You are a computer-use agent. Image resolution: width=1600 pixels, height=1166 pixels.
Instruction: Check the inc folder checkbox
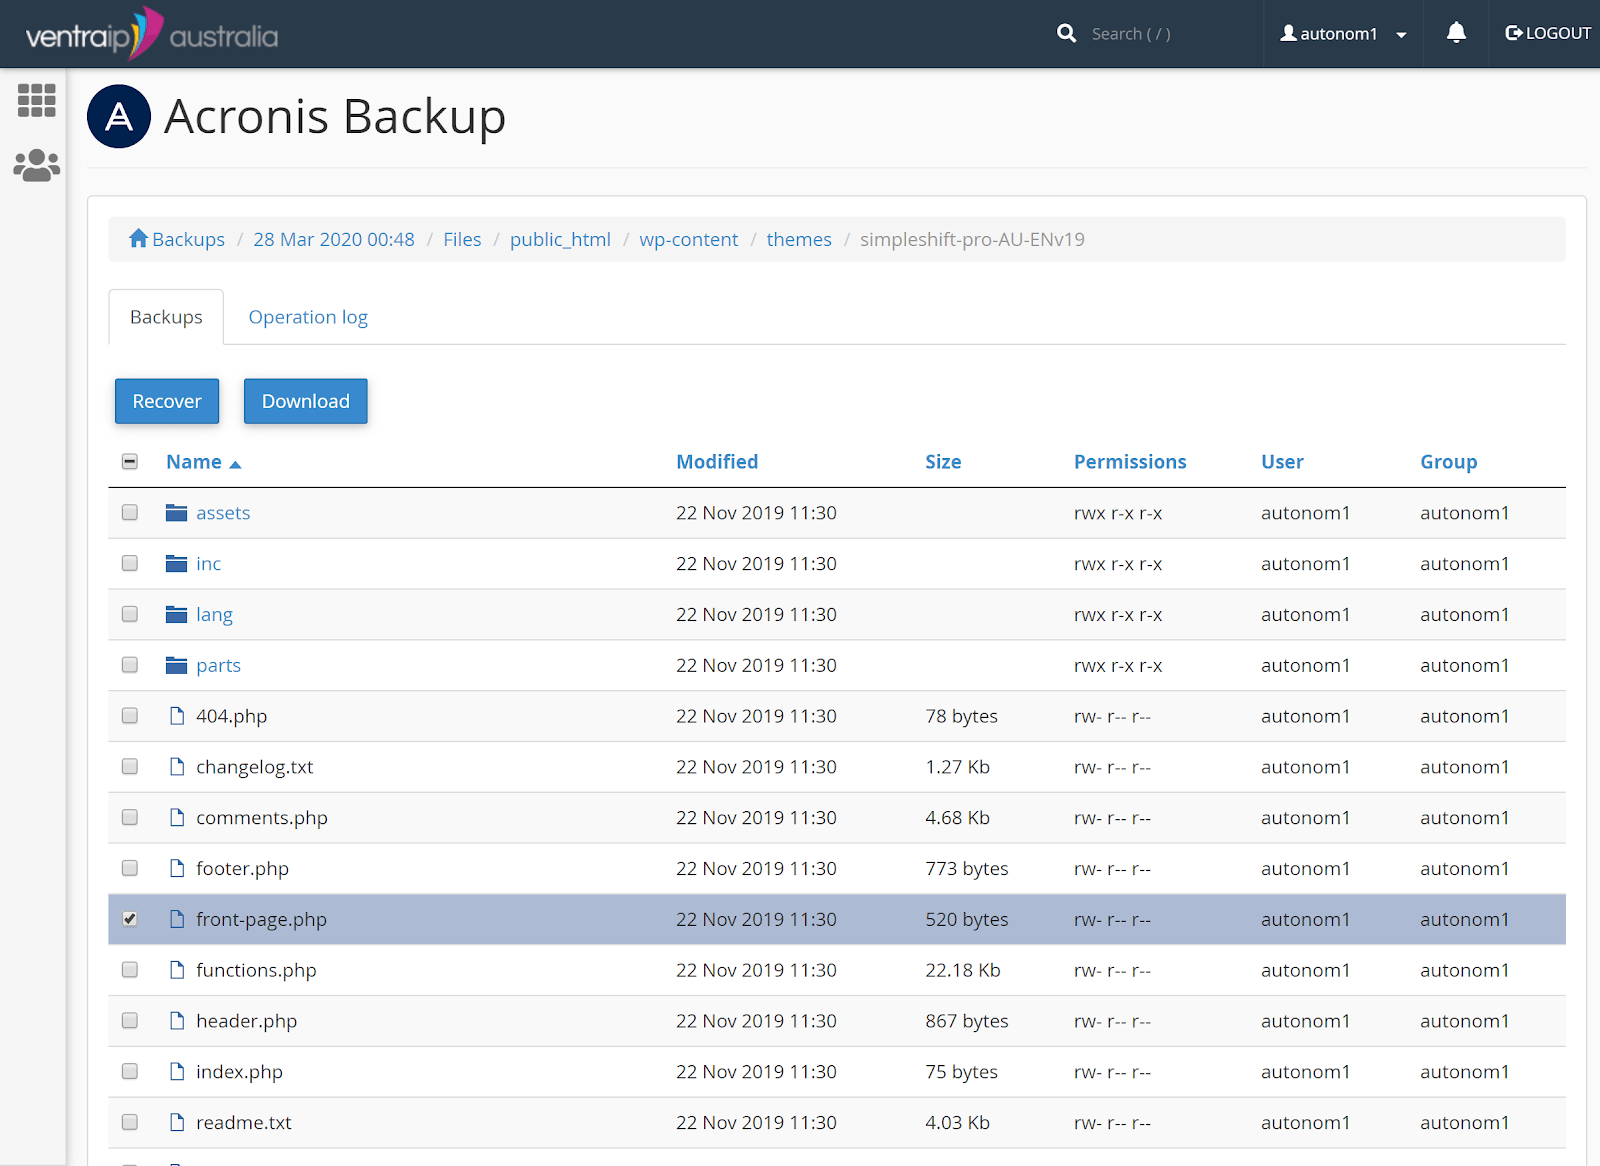[x=130, y=563]
